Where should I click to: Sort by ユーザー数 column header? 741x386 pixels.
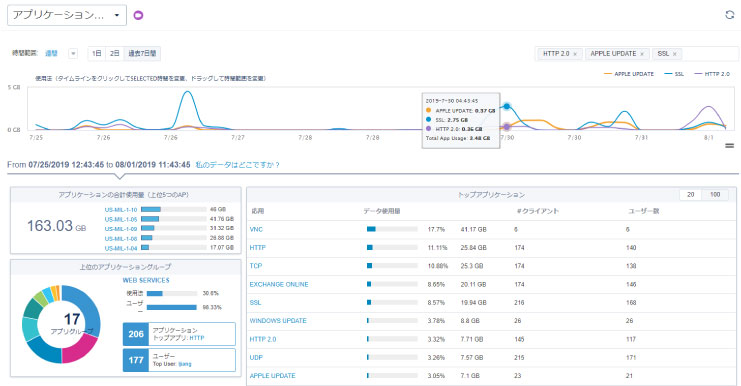(x=643, y=211)
